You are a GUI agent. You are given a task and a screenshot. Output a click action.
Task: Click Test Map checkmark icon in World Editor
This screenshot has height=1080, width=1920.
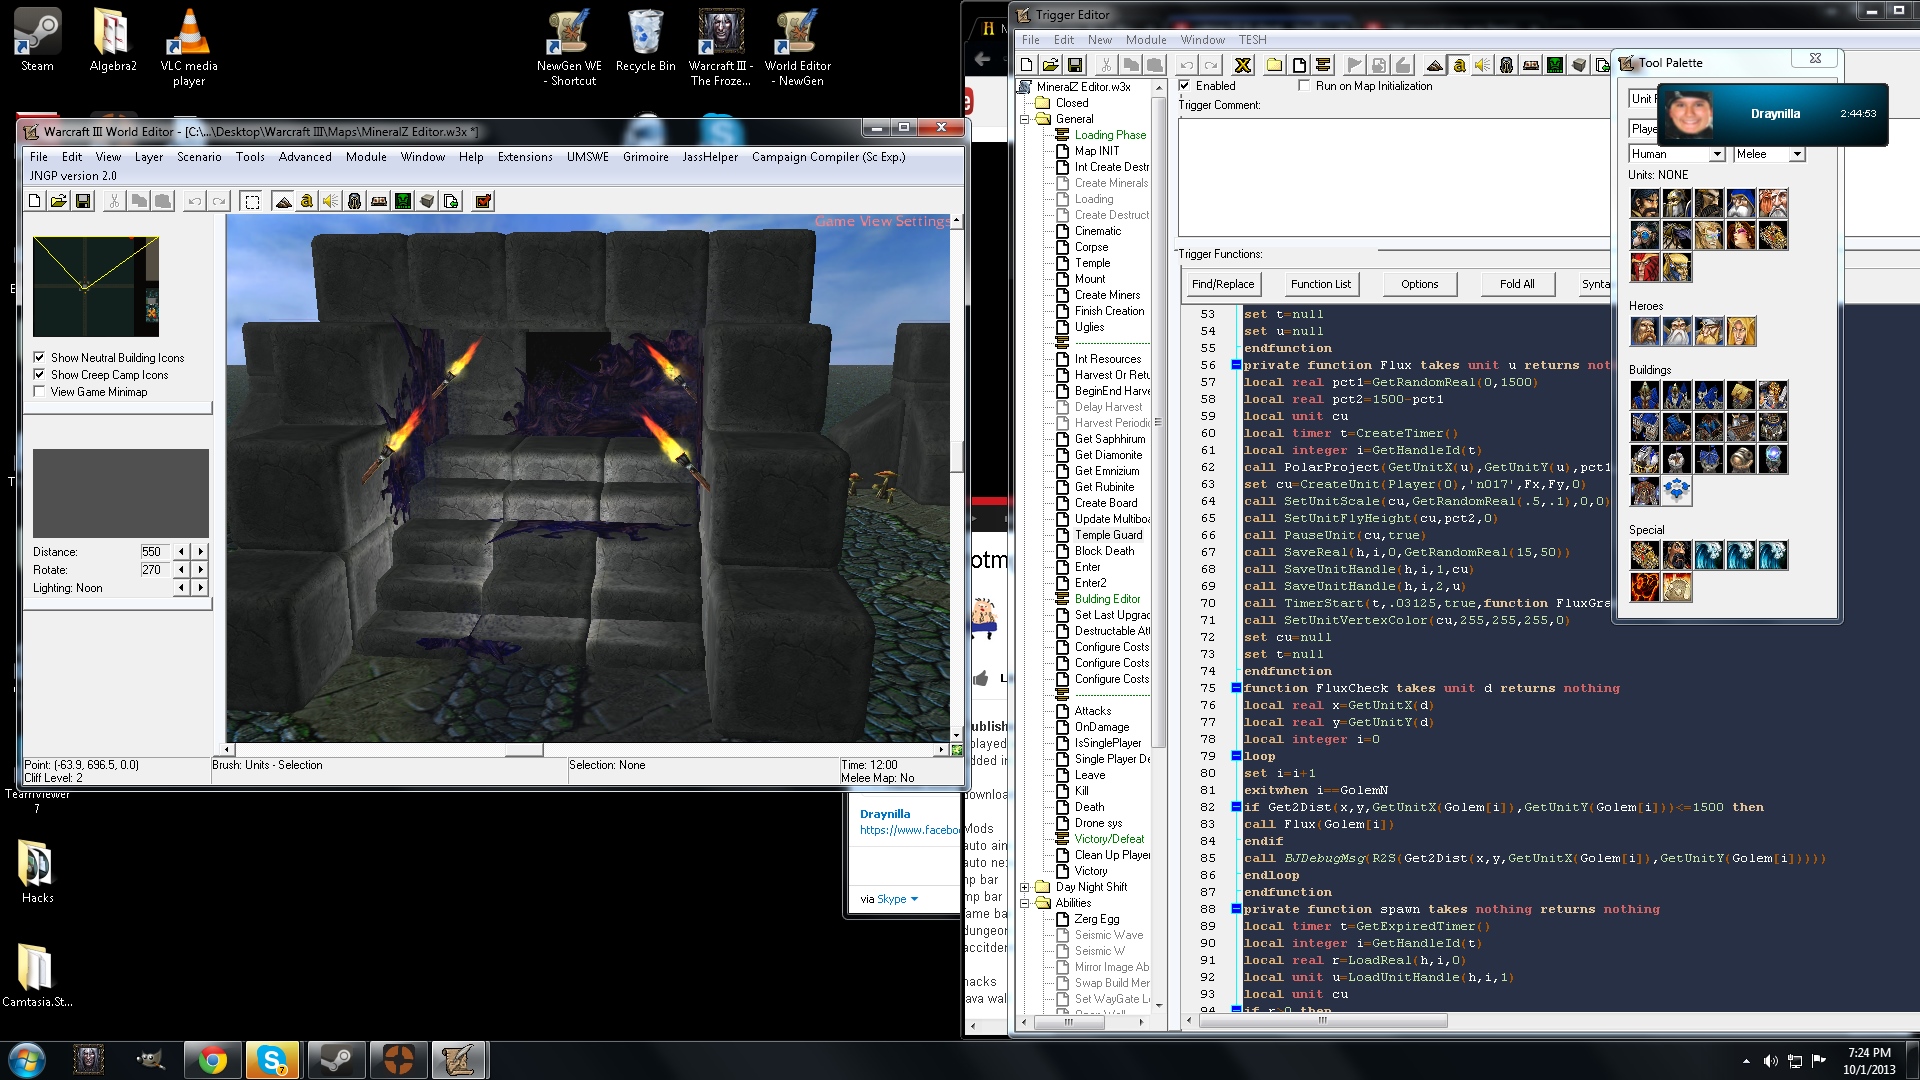[483, 201]
